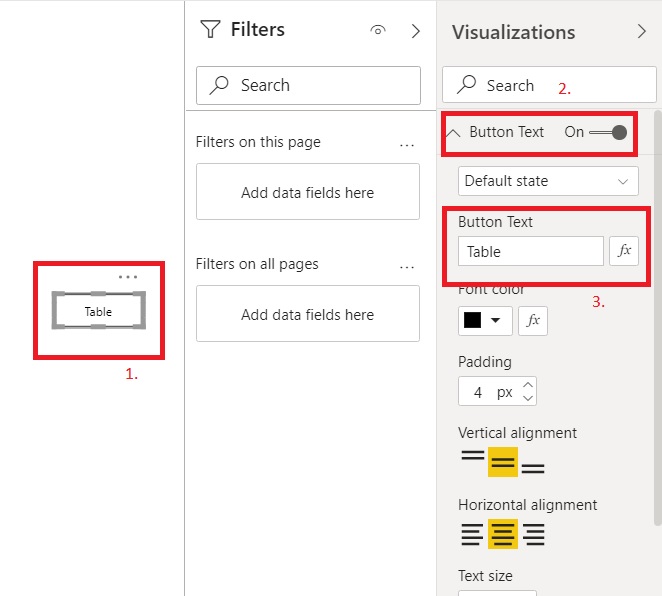Align button text horizontally right
This screenshot has height=596, width=662.
(x=534, y=534)
